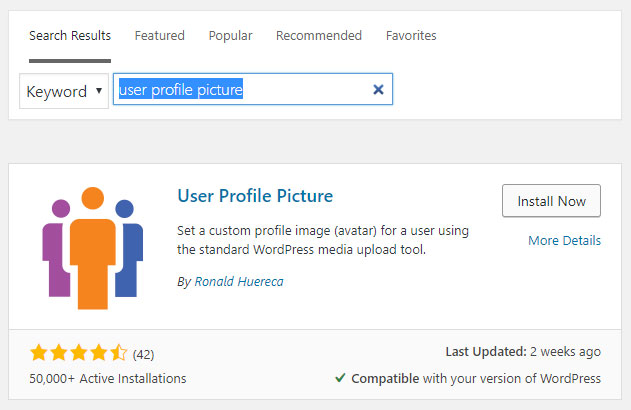Open the User Profile Picture plugin icon
This screenshot has width=631, height=410.
click(x=93, y=248)
